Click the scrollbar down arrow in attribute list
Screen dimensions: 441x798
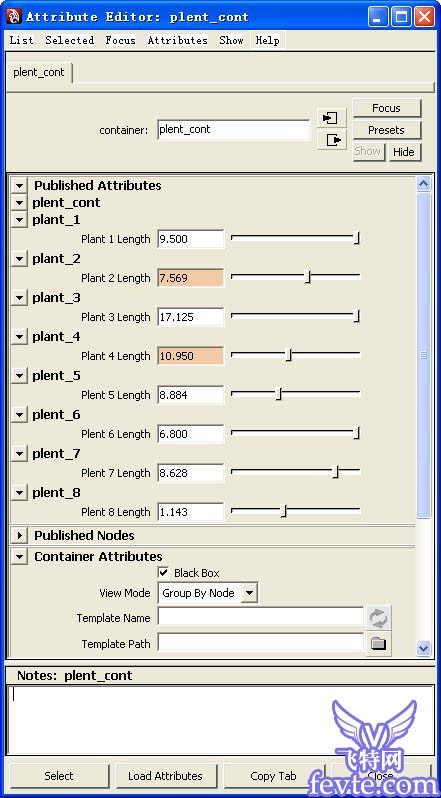424,648
